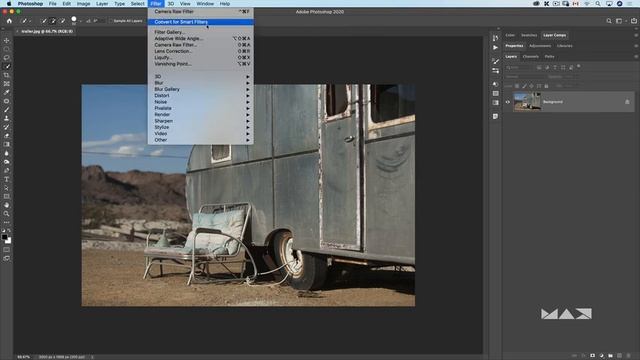640x360 pixels.
Task: Select the Spot Healing Brush tool
Action: coord(7,101)
